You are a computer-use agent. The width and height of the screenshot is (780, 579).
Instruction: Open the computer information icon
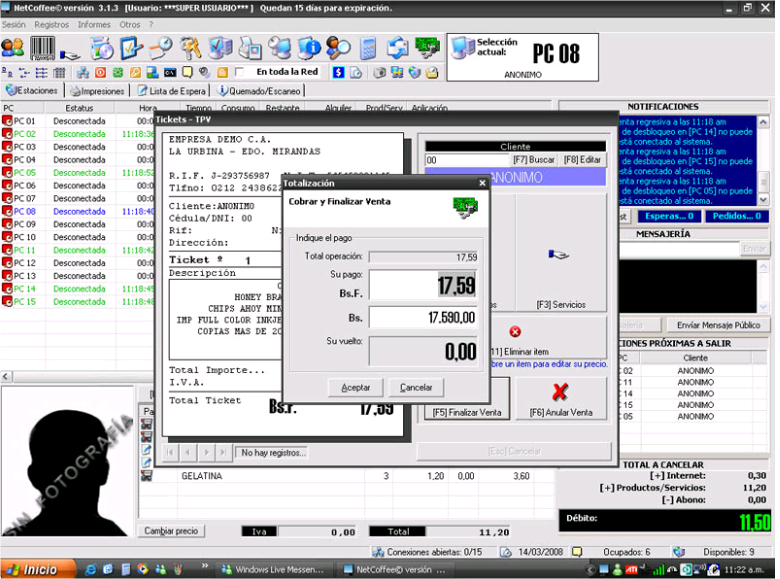click(x=309, y=48)
